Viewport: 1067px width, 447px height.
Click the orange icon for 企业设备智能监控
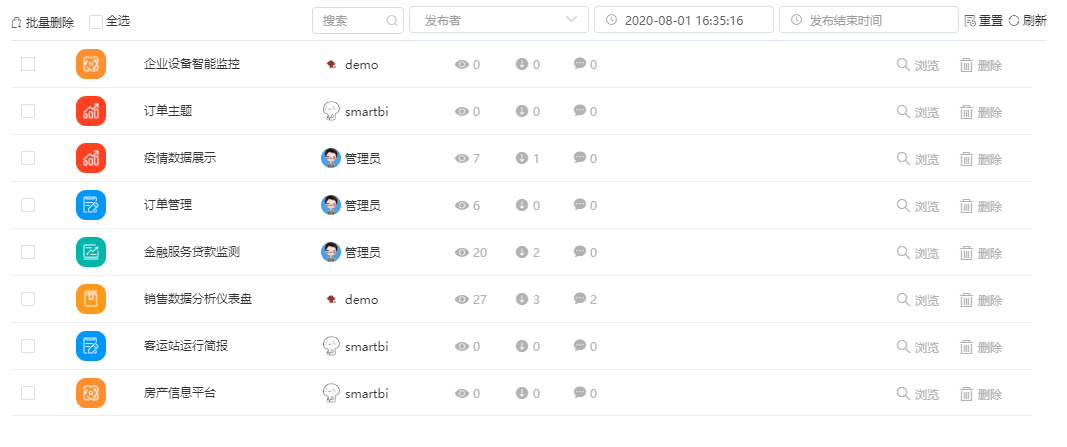pyautogui.click(x=91, y=64)
